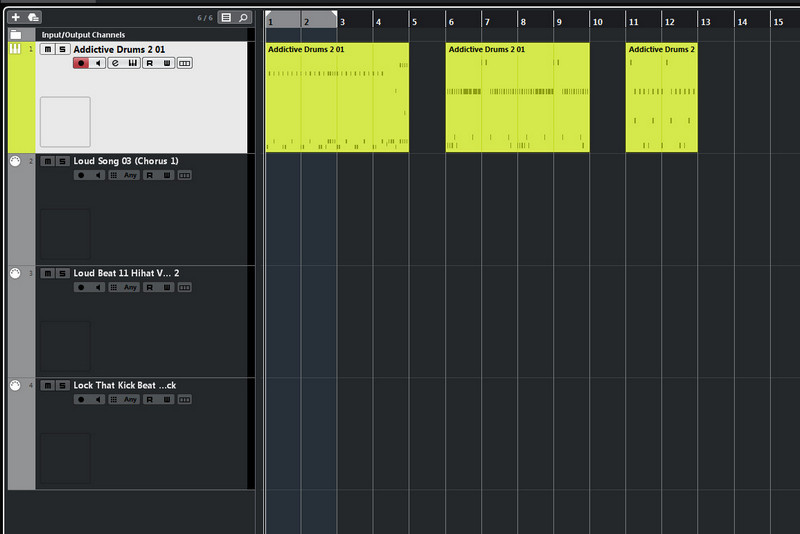Open the Addictive Drums 2 01 instrument keyboard icon

point(132,63)
